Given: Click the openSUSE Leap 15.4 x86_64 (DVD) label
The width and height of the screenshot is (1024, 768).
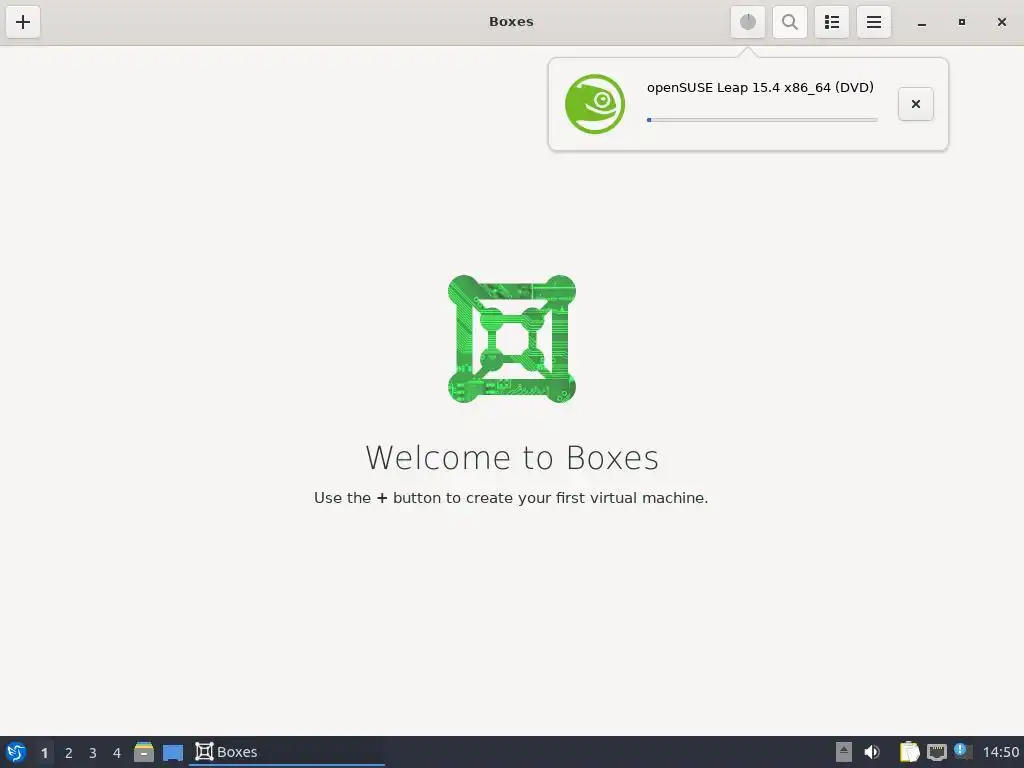Looking at the screenshot, I should 760,88.
